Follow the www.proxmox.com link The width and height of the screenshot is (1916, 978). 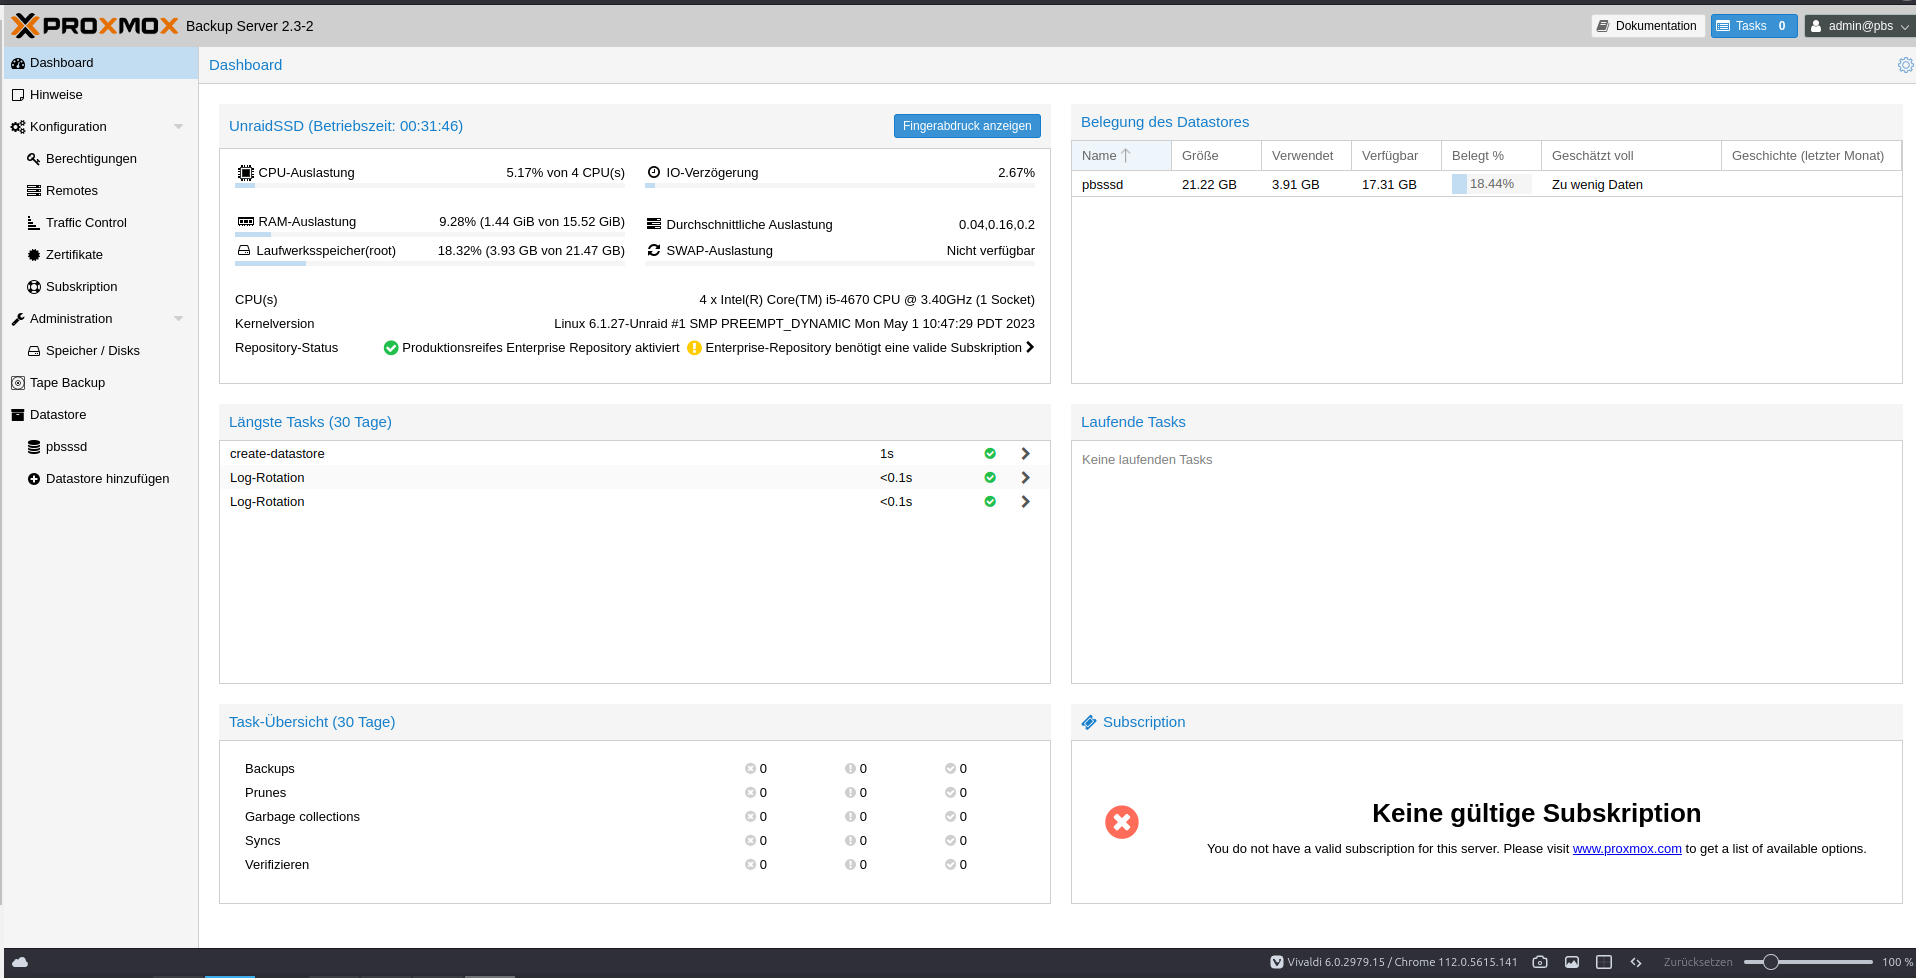click(x=1627, y=849)
